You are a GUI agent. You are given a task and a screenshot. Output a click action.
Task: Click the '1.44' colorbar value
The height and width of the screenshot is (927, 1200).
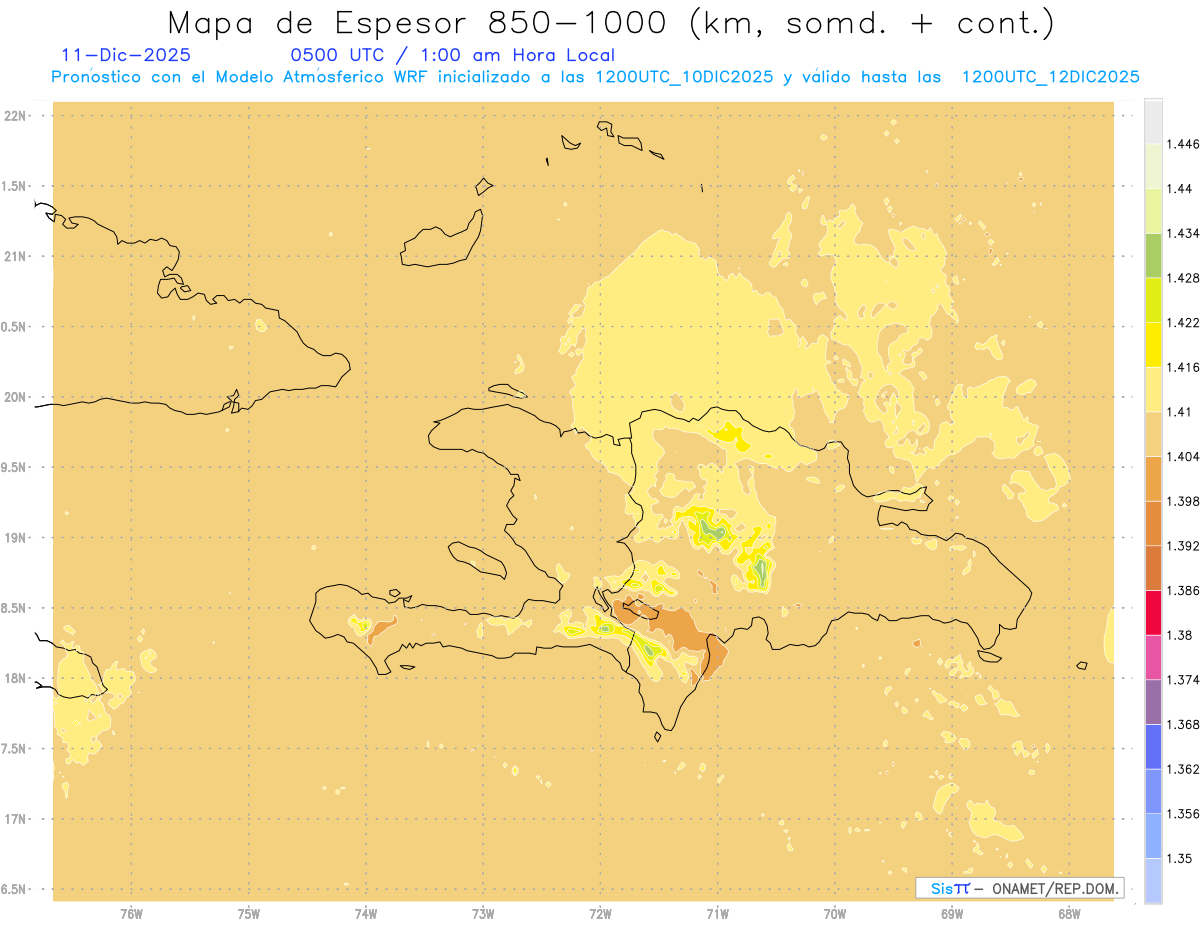click(x=1181, y=189)
